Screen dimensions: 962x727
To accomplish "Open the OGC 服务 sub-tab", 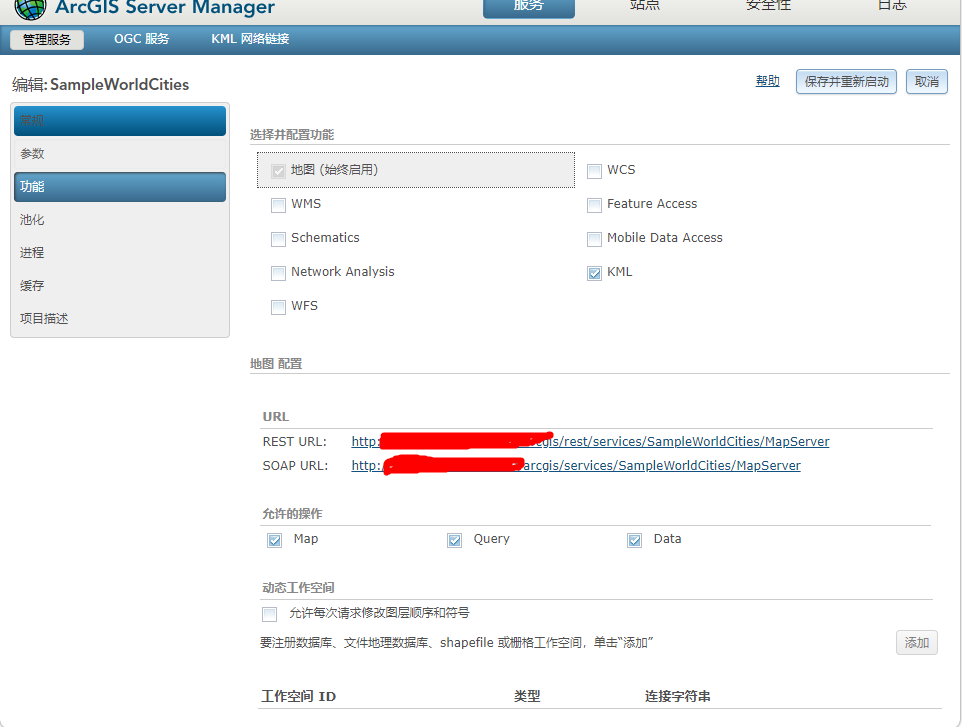I will pos(142,39).
